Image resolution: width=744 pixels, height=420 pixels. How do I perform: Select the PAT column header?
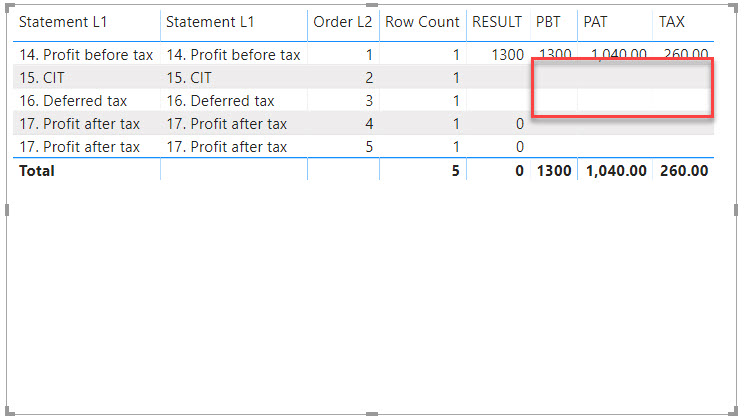point(595,22)
